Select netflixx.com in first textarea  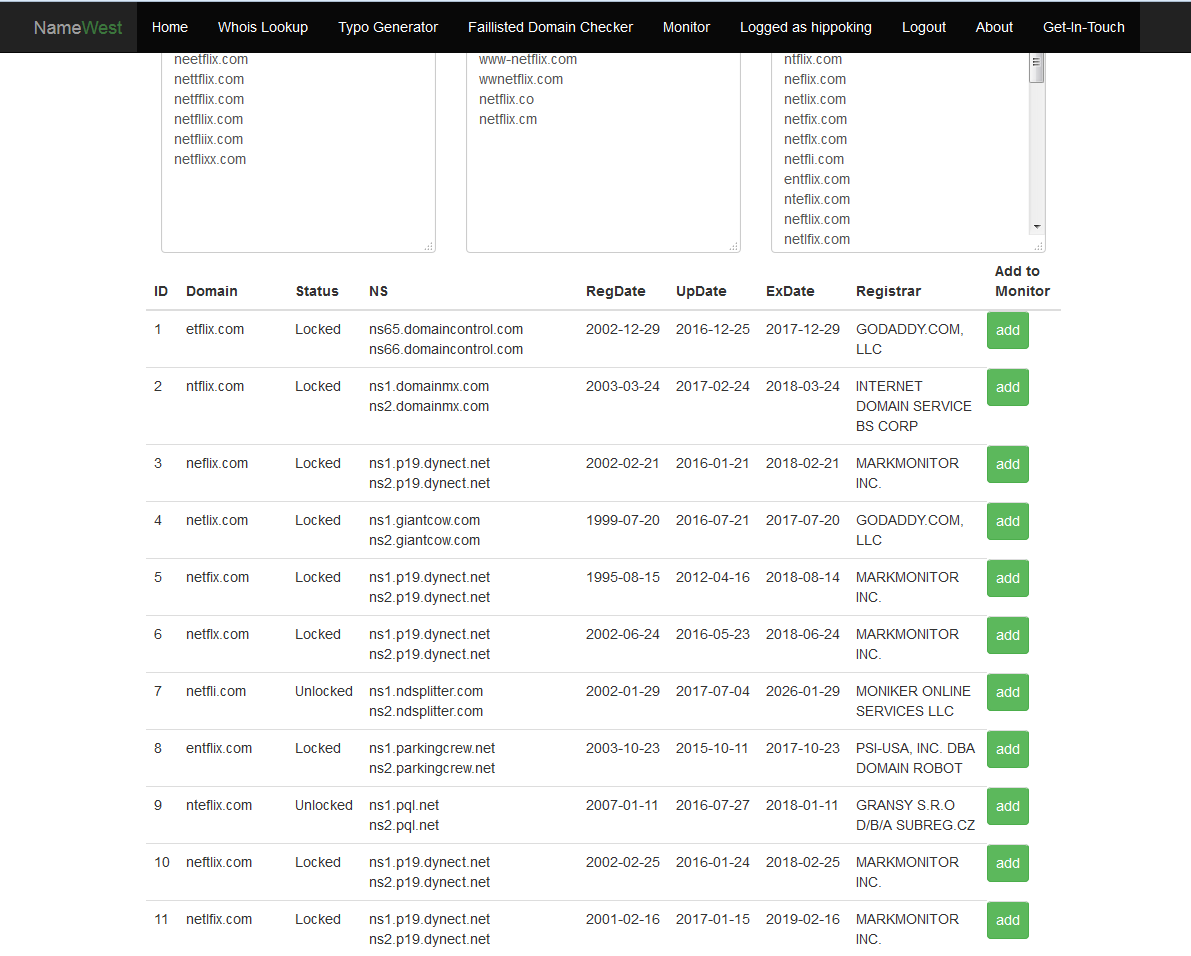pyautogui.click(x=210, y=159)
